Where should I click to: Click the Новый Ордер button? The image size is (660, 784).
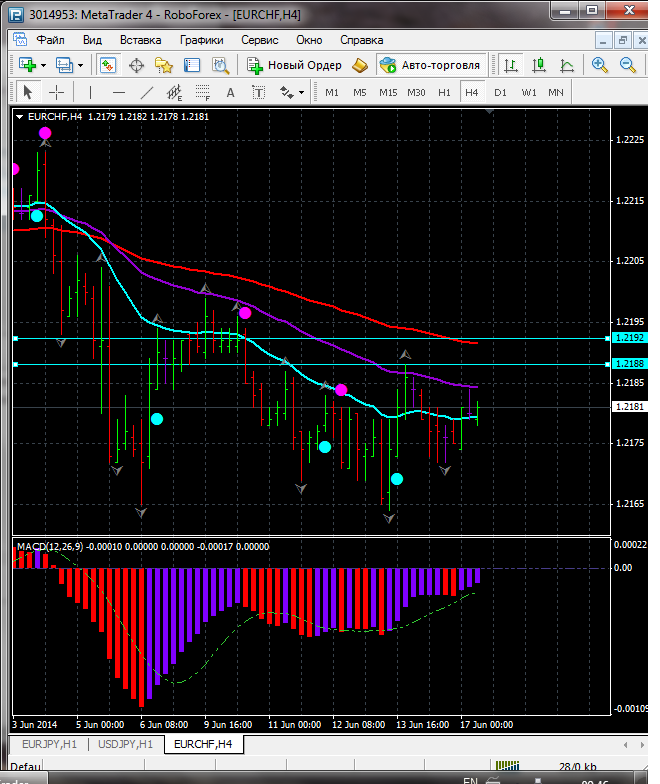(295, 65)
